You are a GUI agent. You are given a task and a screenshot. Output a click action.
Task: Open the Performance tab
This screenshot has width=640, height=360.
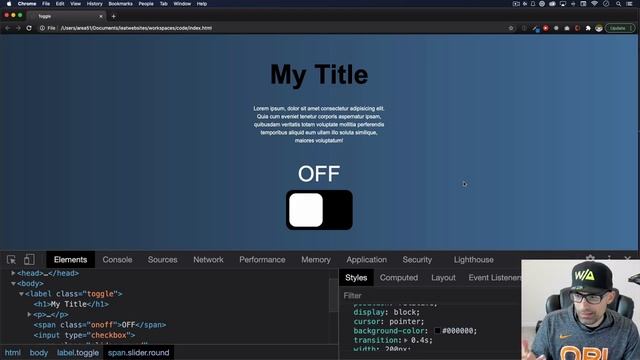[262, 260]
